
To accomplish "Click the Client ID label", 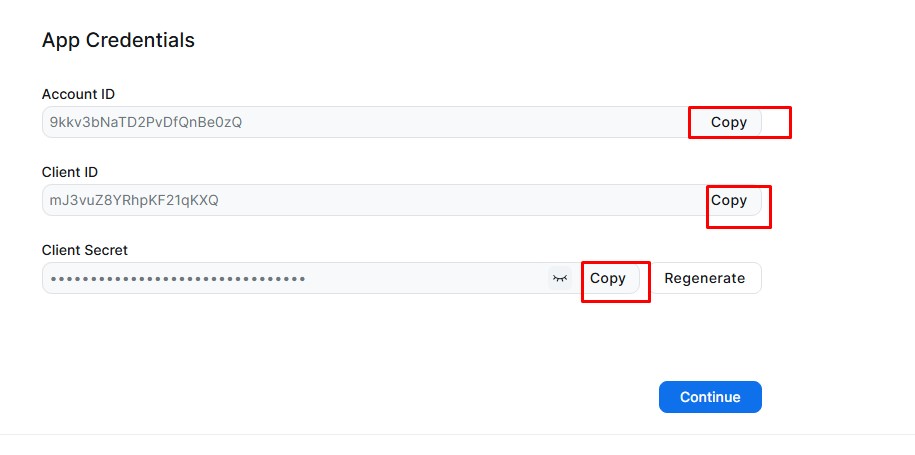I will (x=69, y=172).
